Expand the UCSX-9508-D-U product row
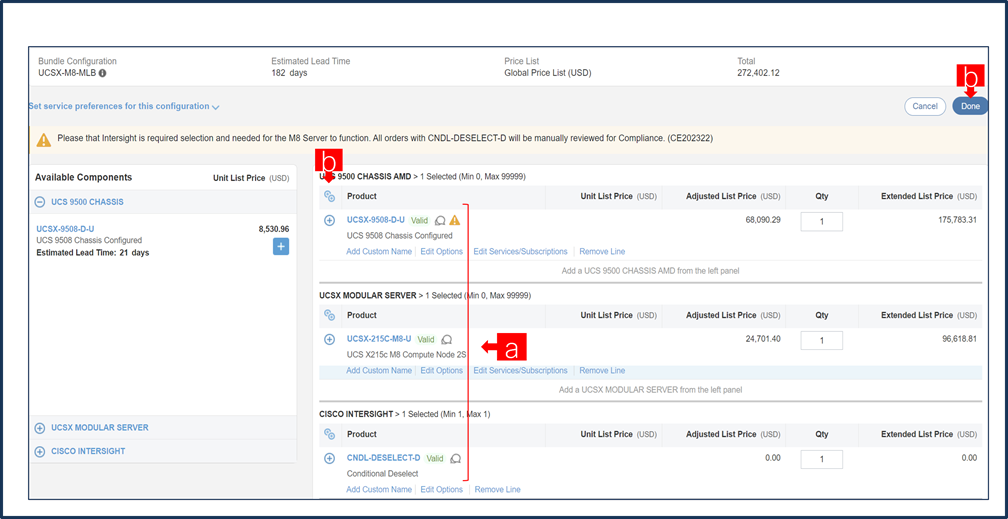 pos(329,221)
